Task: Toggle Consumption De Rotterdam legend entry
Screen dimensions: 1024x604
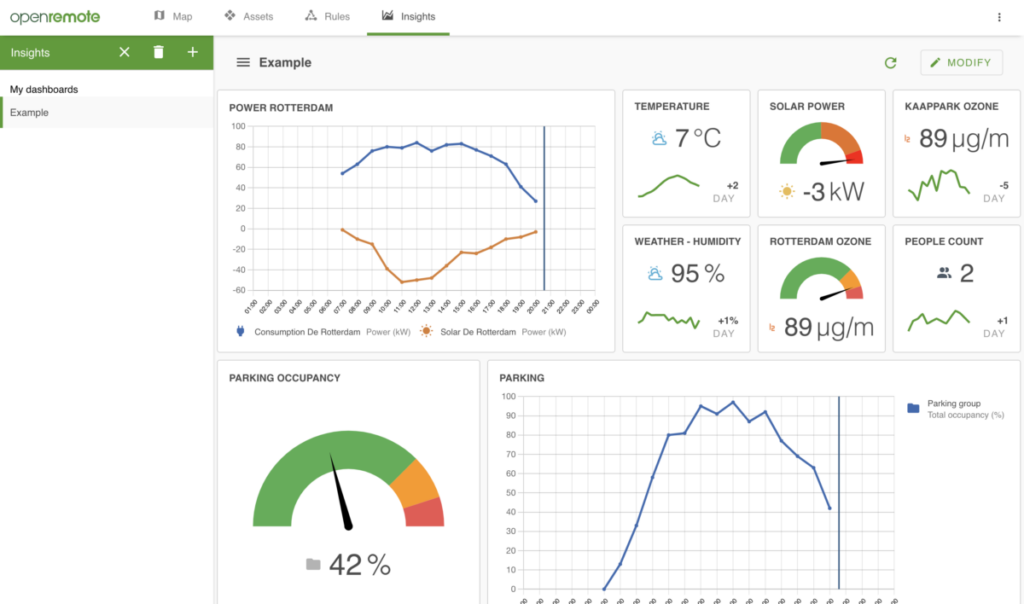Action: (300, 332)
